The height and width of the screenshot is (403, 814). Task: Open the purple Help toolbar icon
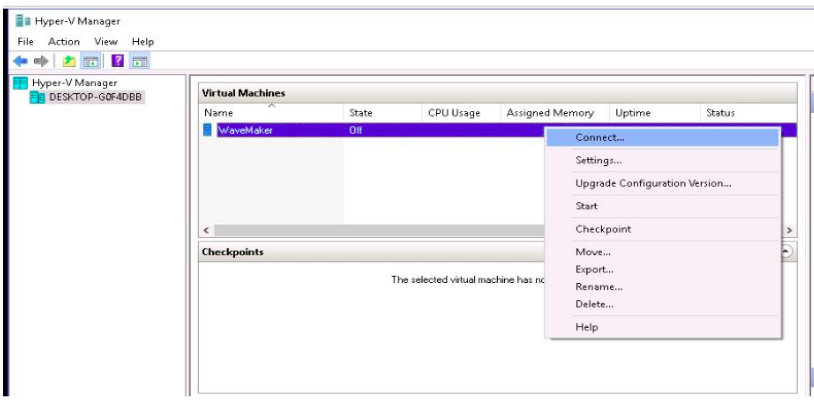117,61
